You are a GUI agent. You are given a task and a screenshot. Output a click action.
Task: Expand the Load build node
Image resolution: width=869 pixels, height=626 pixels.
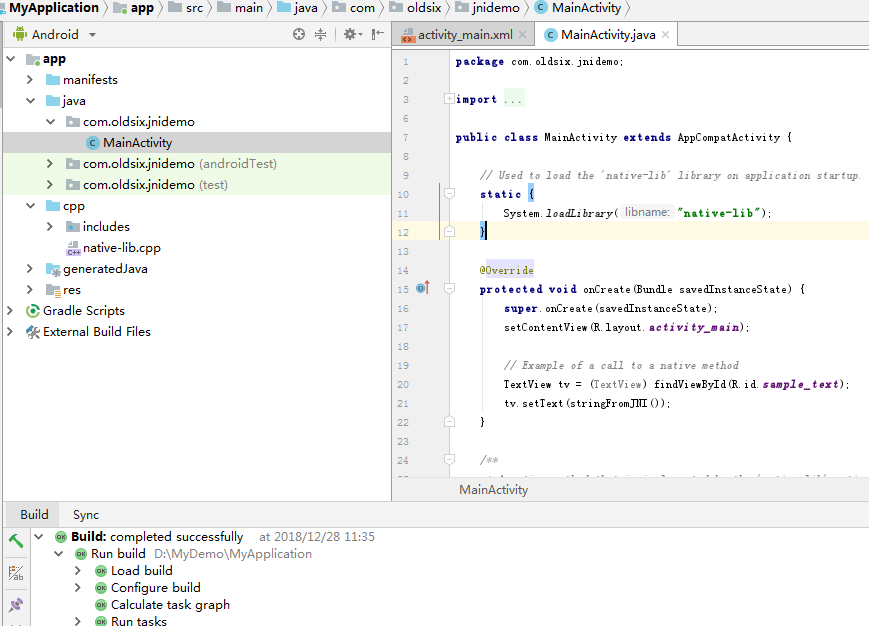(78, 571)
